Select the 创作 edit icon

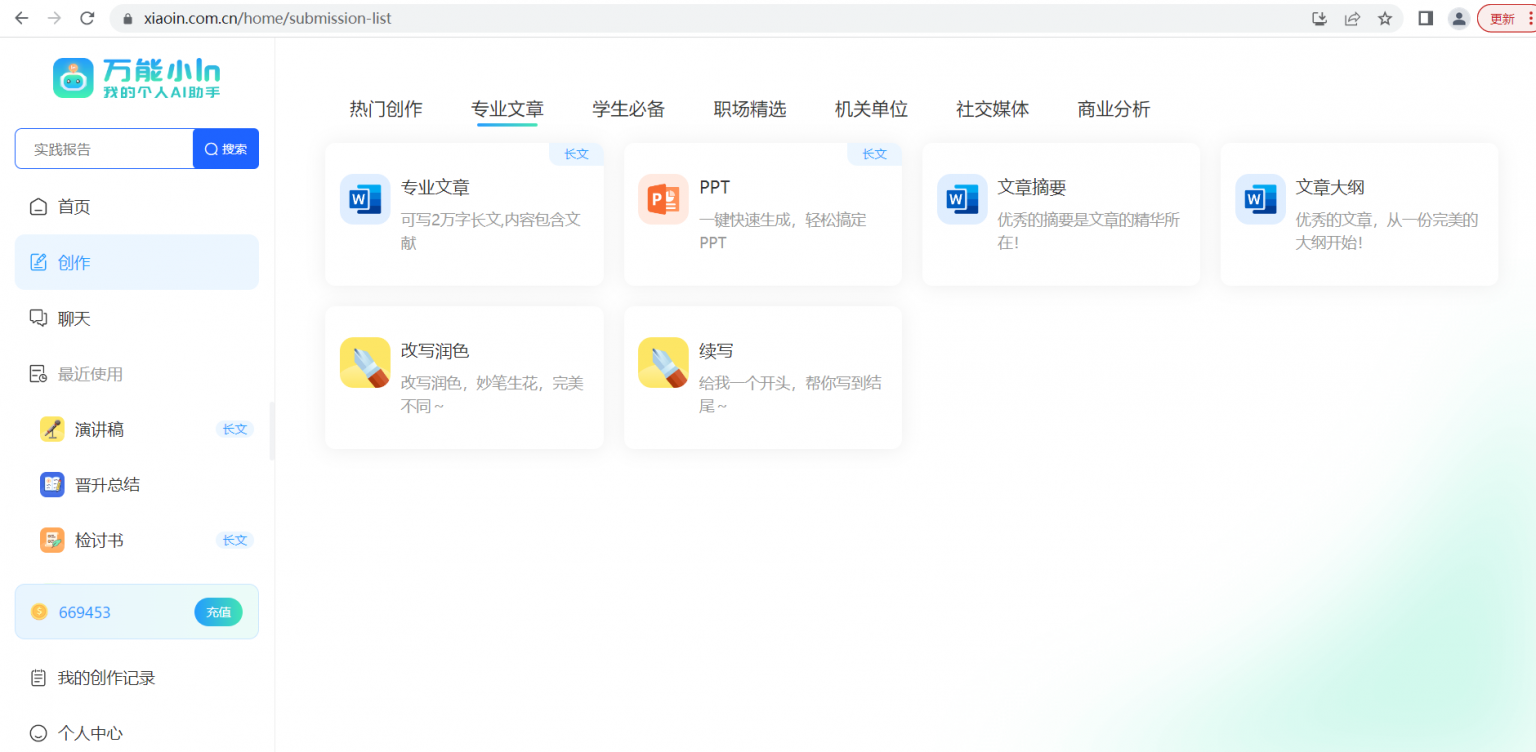coord(38,262)
